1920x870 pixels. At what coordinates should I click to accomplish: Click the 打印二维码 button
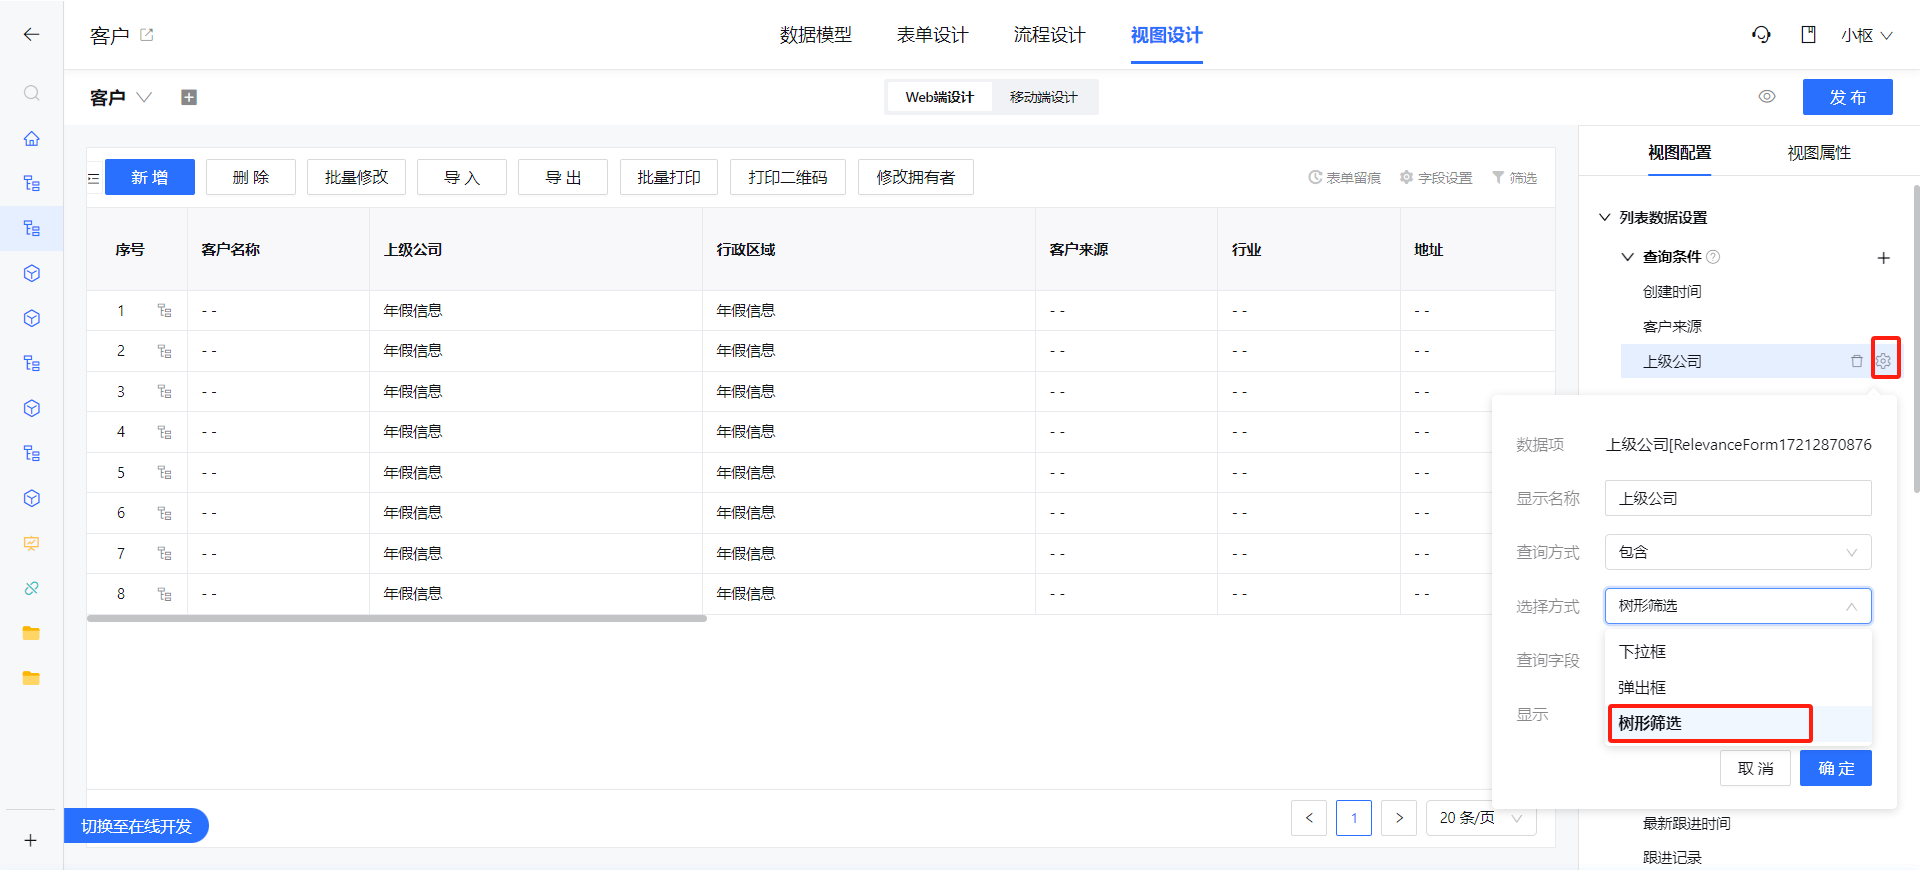788,177
